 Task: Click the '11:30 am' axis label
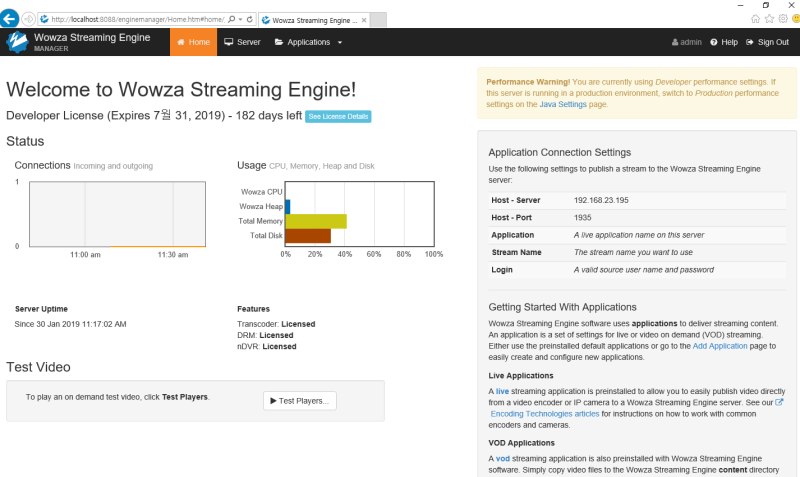tap(173, 255)
